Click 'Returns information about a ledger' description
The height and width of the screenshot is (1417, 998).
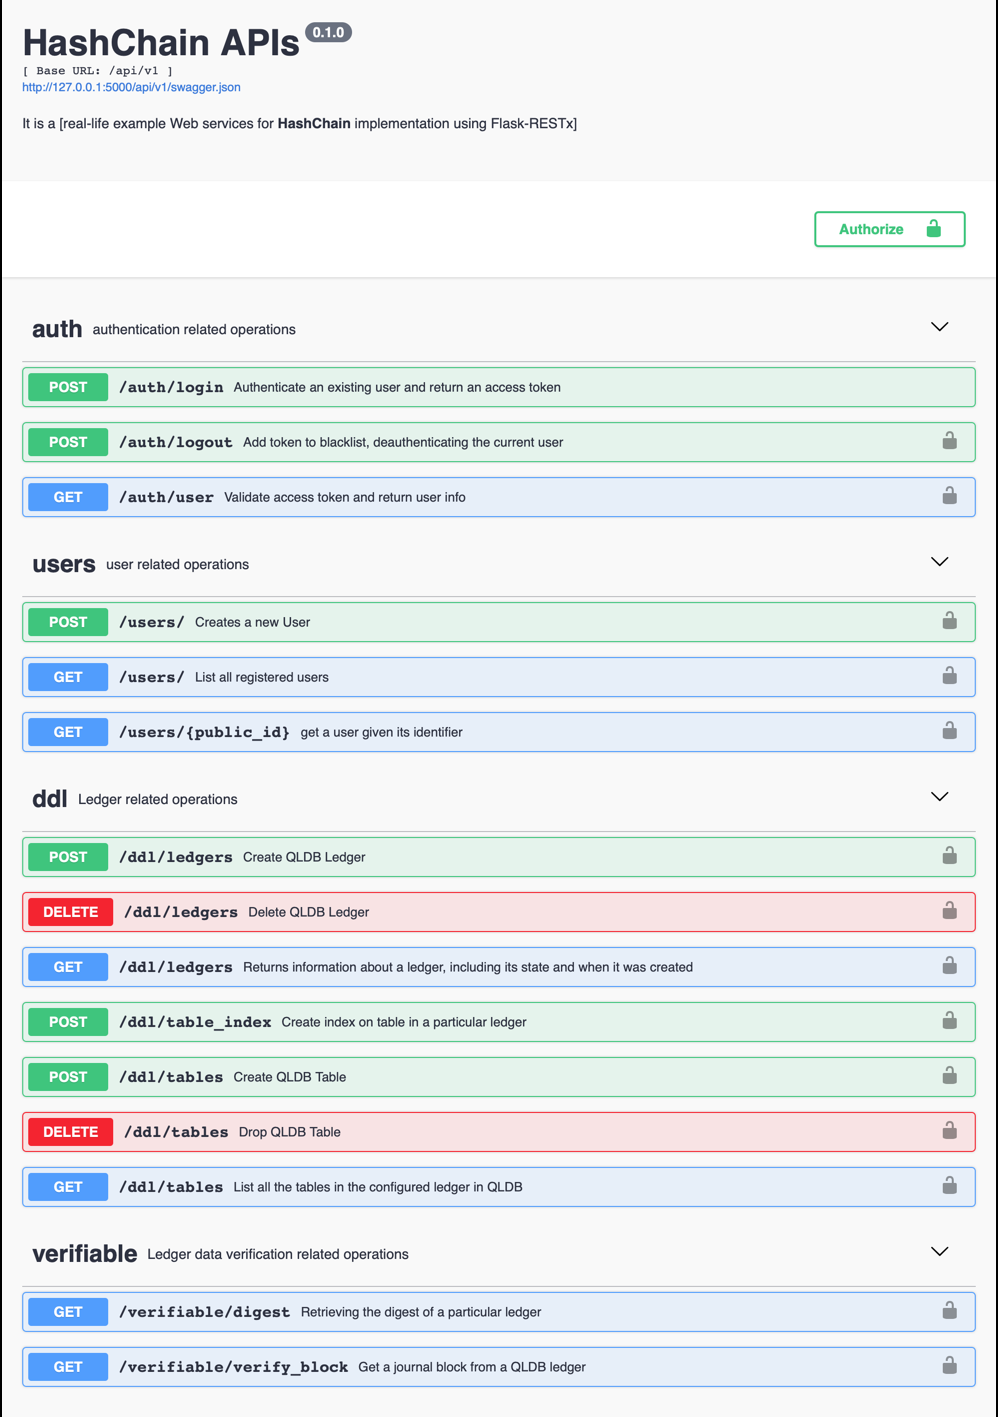[468, 967]
